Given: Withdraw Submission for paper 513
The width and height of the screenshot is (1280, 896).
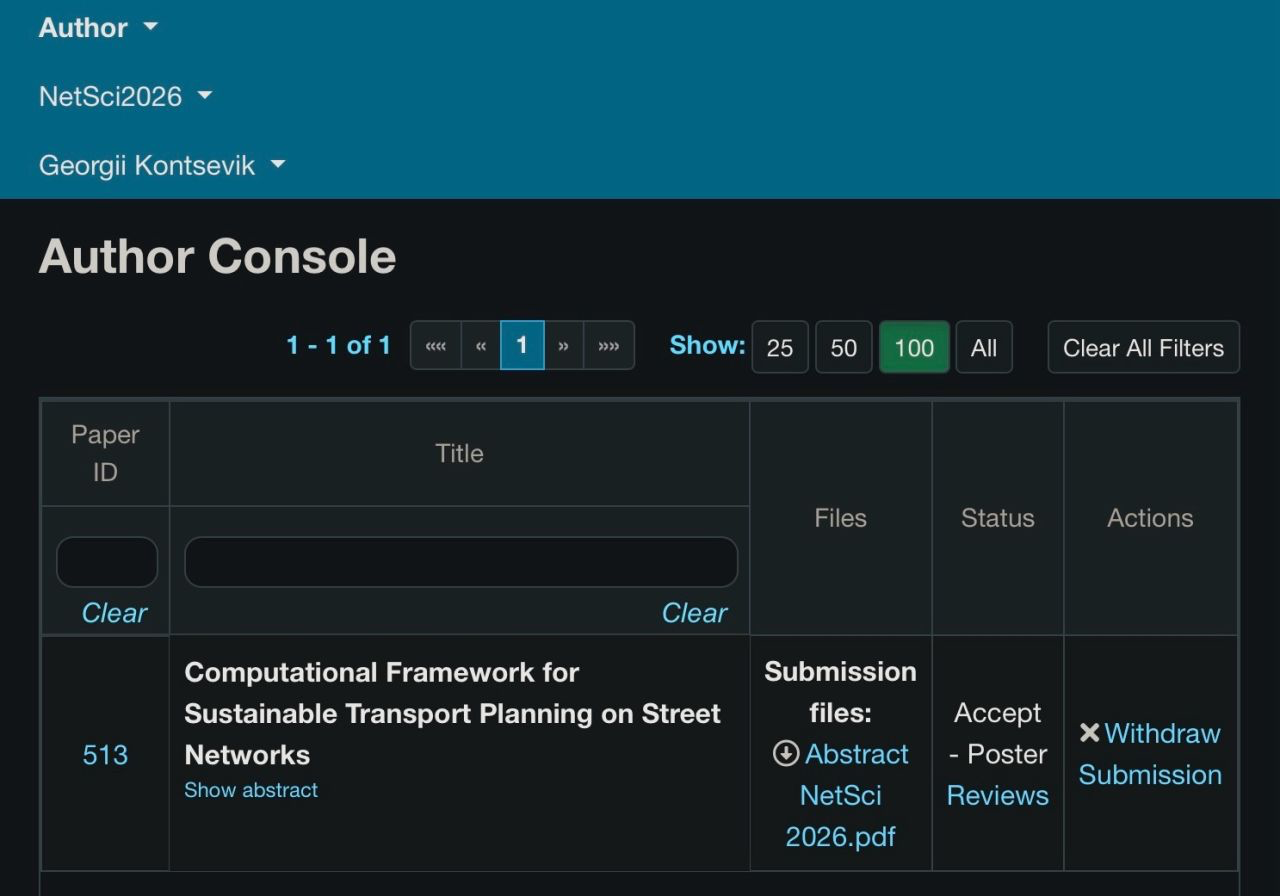Looking at the screenshot, I should [x=1150, y=754].
